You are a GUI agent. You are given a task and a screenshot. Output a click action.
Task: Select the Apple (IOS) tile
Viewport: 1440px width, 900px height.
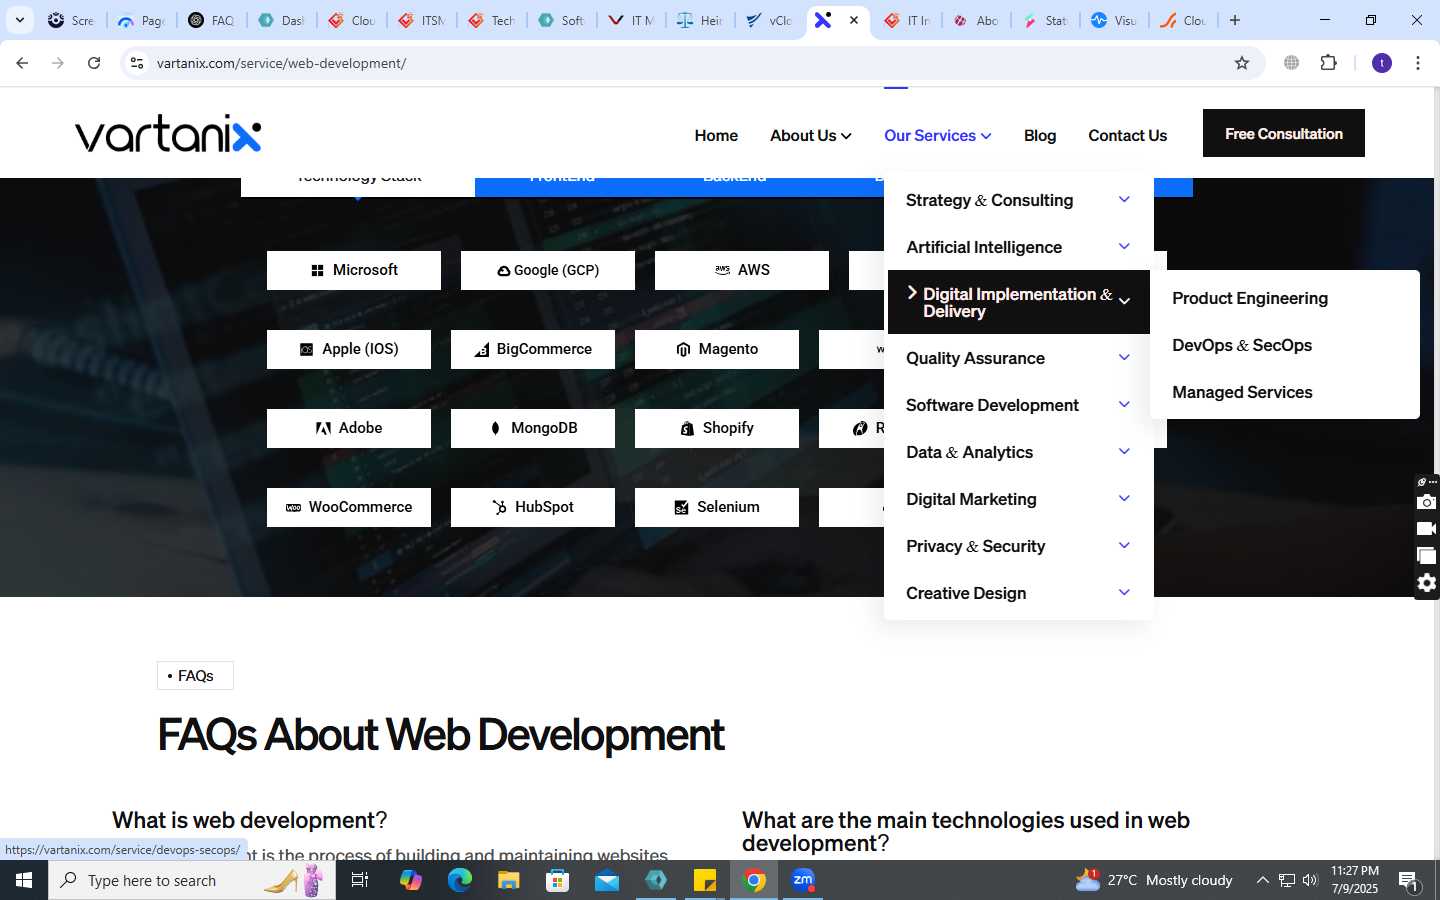click(349, 349)
